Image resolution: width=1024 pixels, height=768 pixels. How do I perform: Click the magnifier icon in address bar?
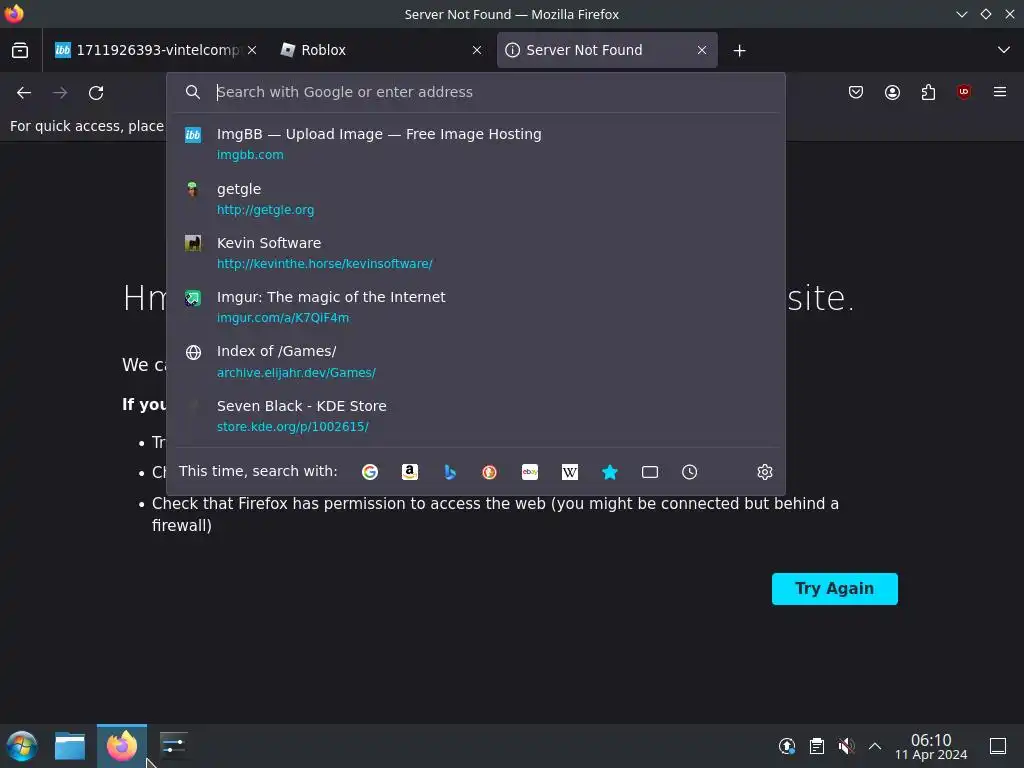click(x=193, y=92)
